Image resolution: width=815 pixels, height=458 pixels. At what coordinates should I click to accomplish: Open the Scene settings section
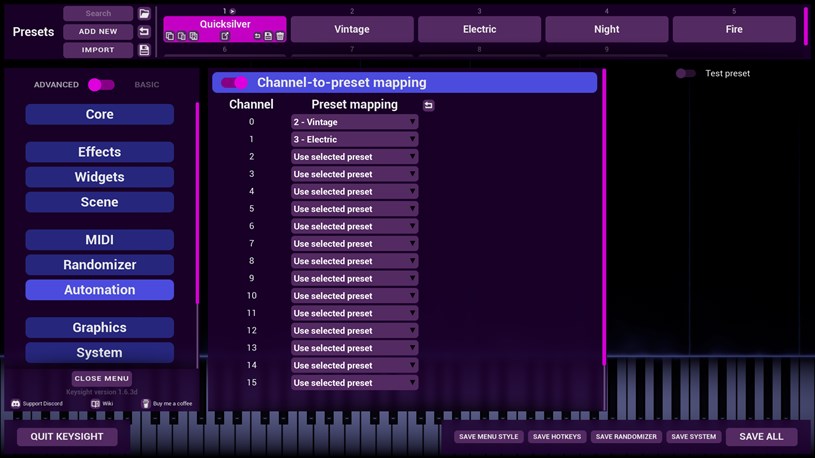99,202
